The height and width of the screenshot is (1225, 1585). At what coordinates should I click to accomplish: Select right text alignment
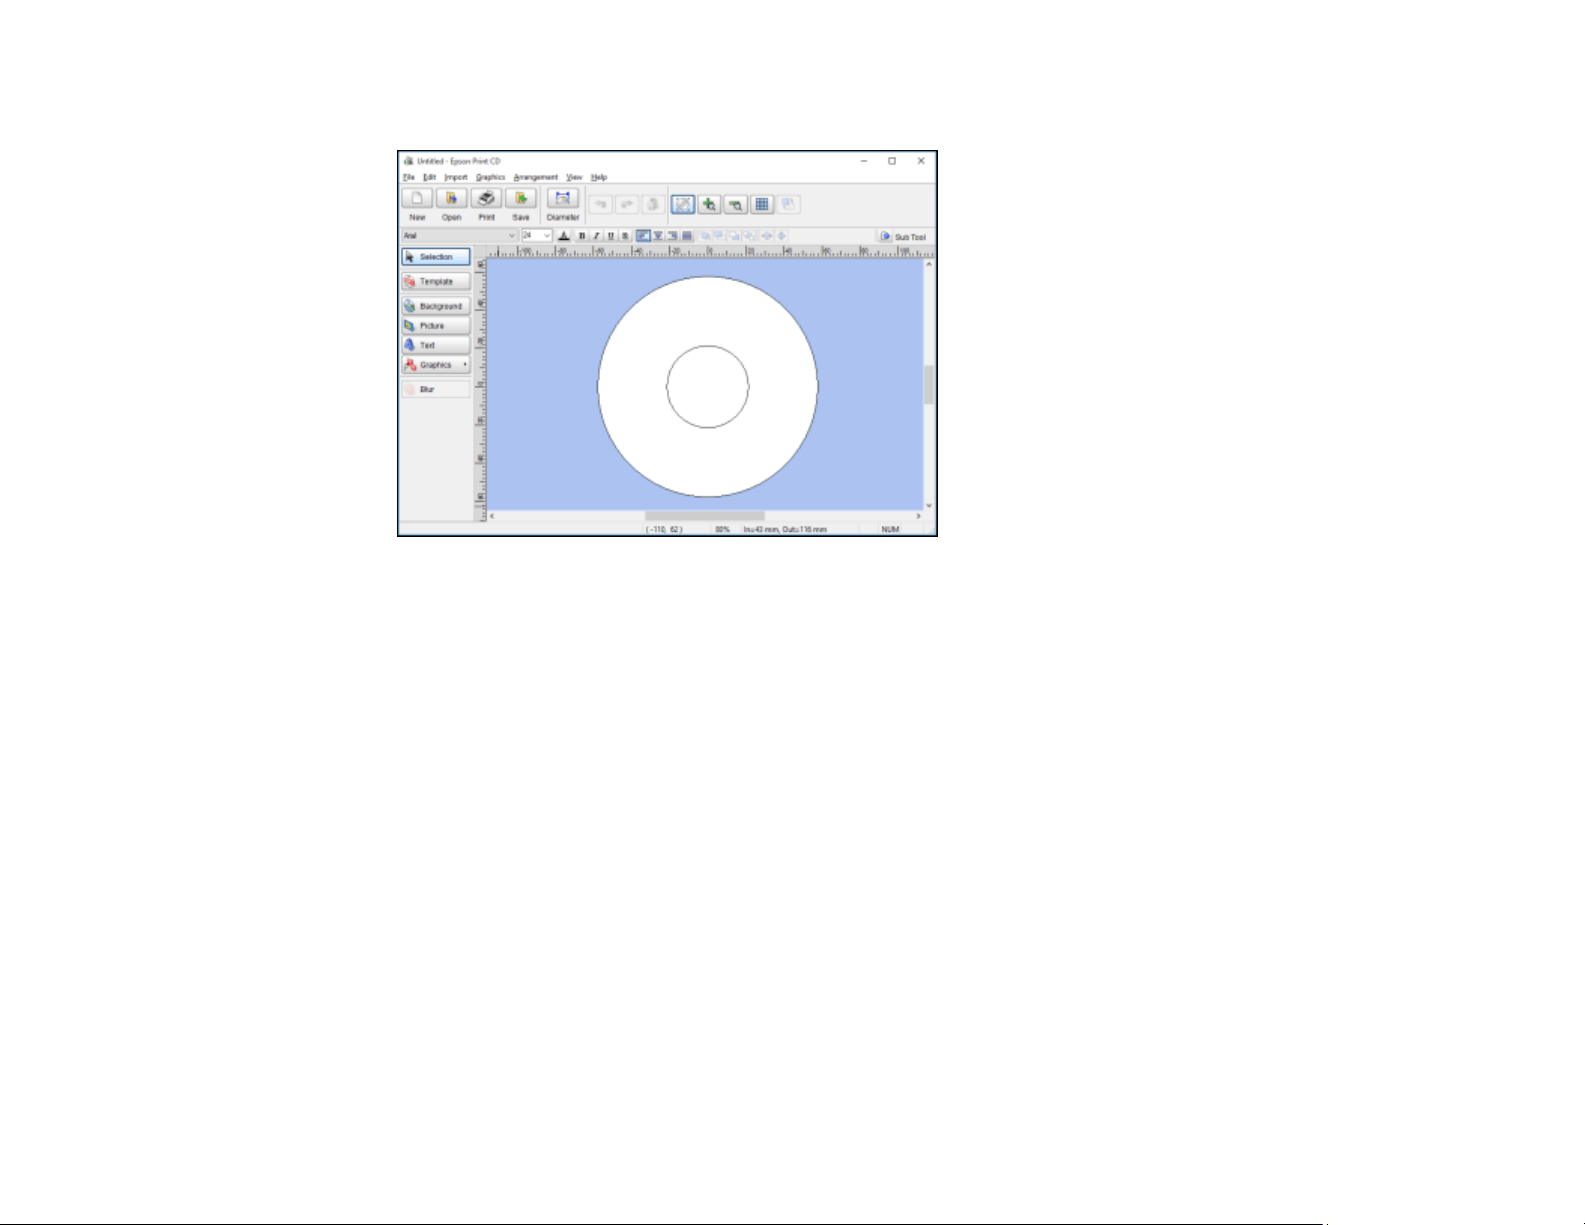(672, 236)
